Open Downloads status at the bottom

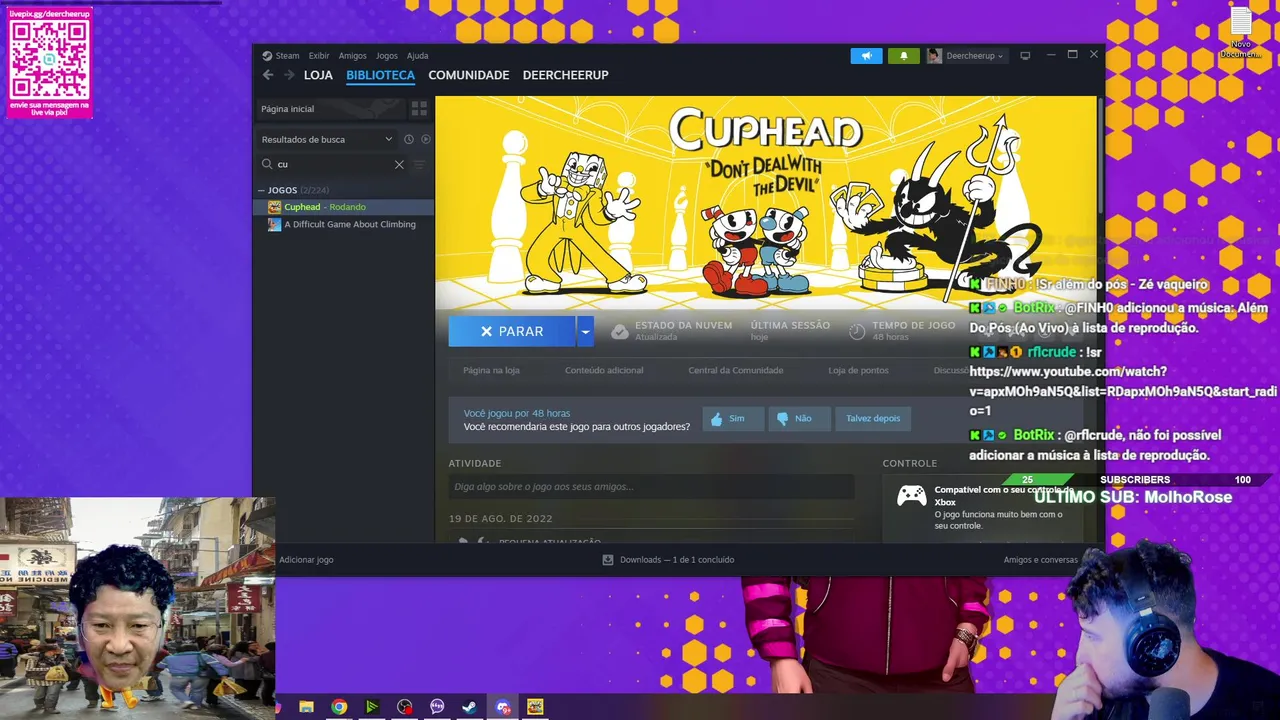point(668,560)
